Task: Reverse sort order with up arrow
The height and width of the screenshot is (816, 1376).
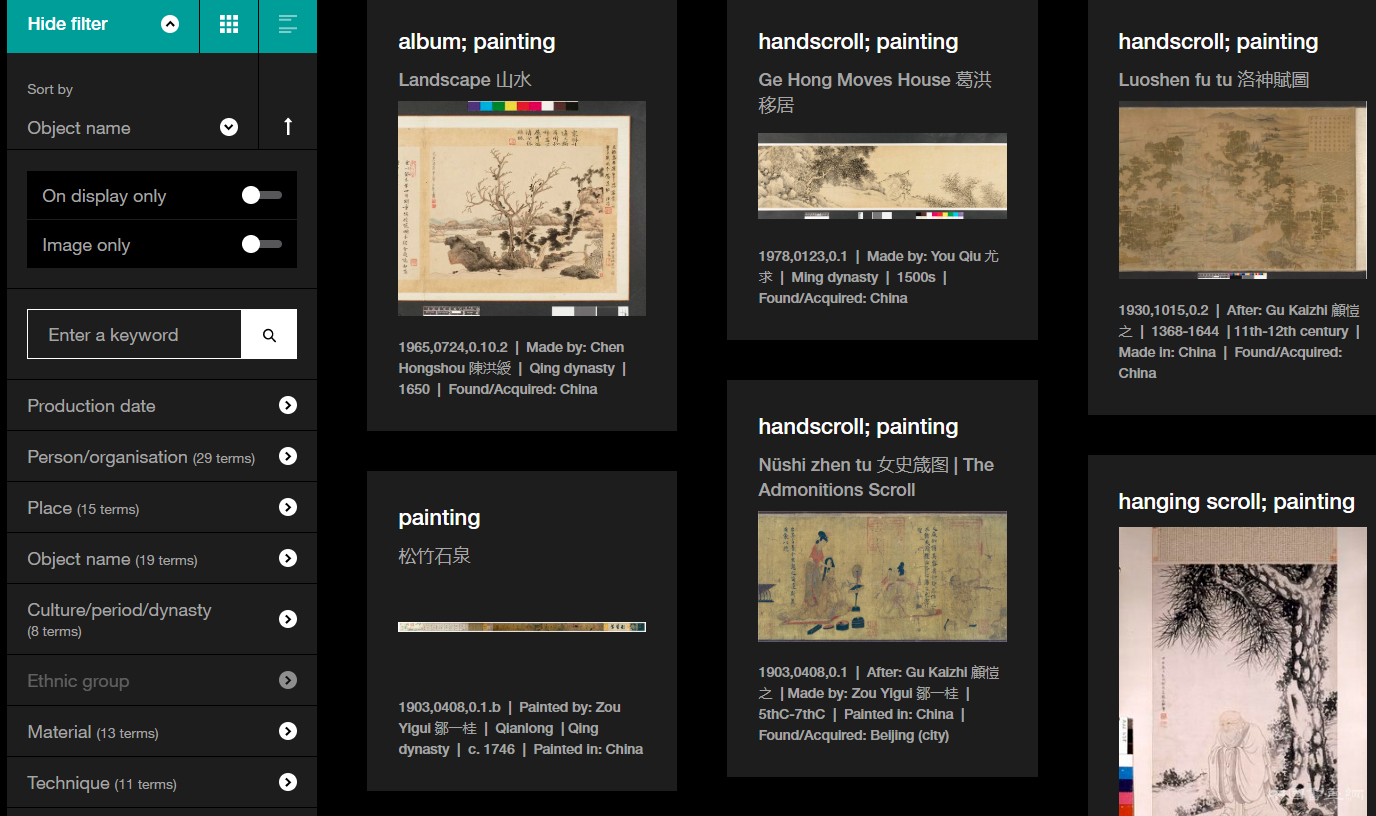Action: pos(288,127)
